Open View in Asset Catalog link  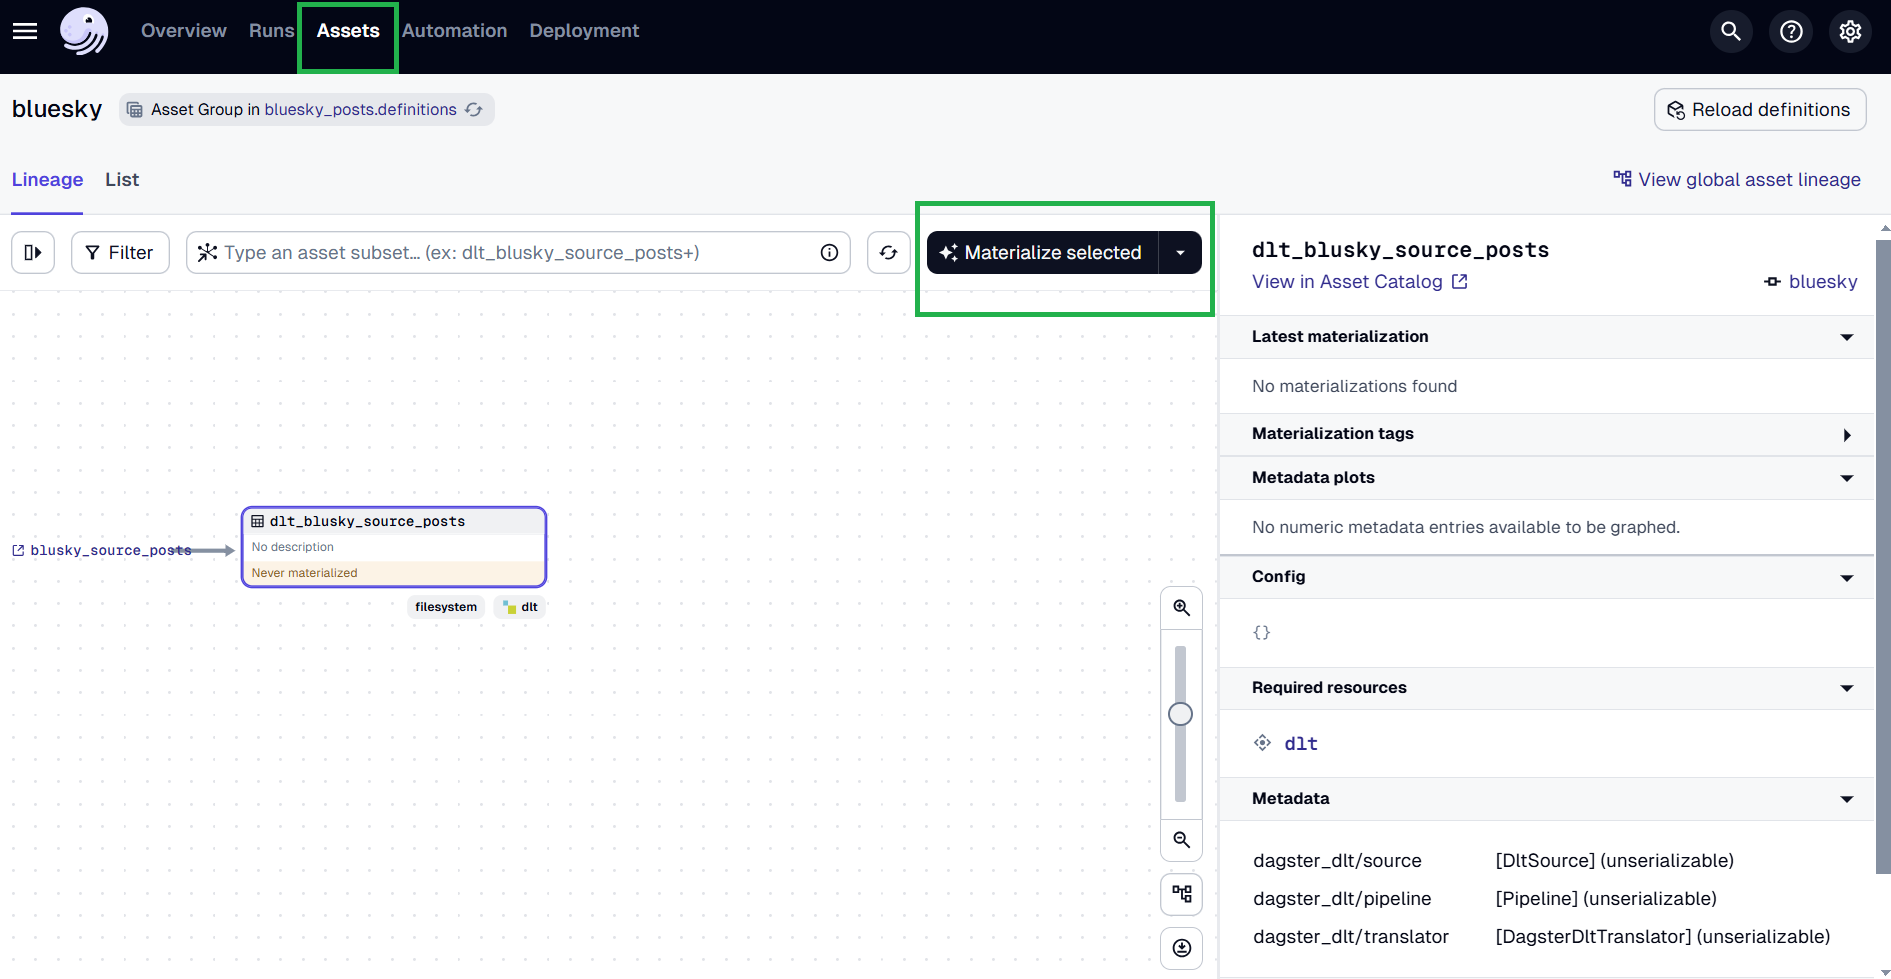click(x=1347, y=281)
